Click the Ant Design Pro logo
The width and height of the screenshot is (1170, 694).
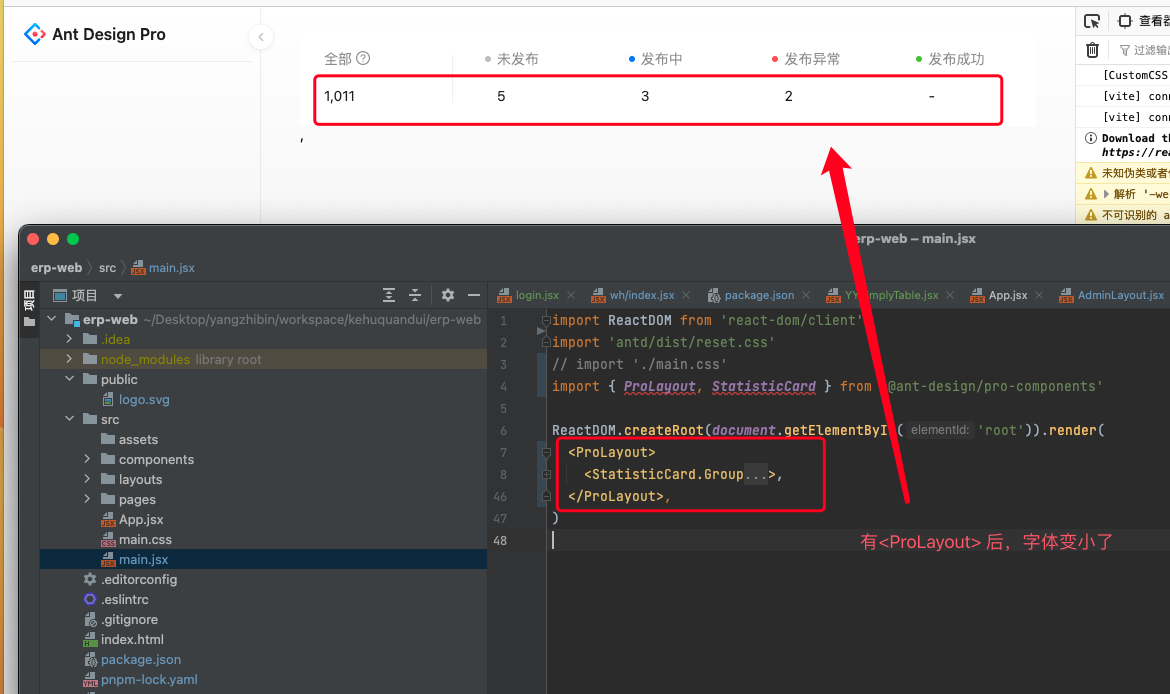coord(33,33)
